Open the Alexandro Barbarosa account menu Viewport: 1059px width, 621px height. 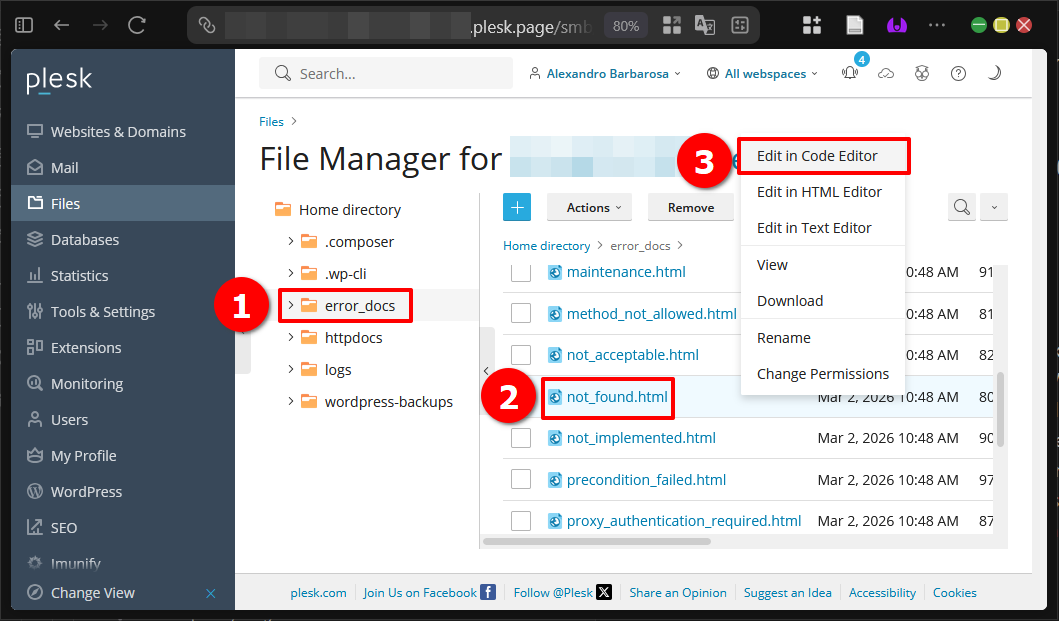pos(604,74)
